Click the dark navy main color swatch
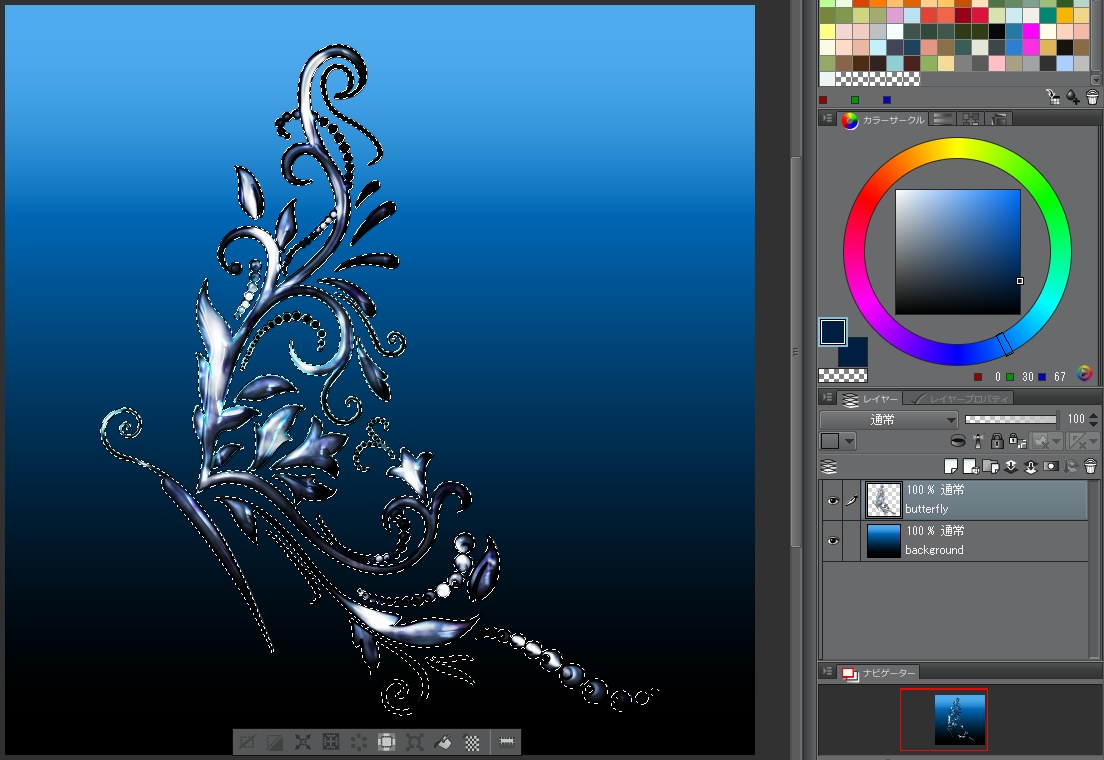Viewport: 1104px width, 760px height. click(833, 332)
